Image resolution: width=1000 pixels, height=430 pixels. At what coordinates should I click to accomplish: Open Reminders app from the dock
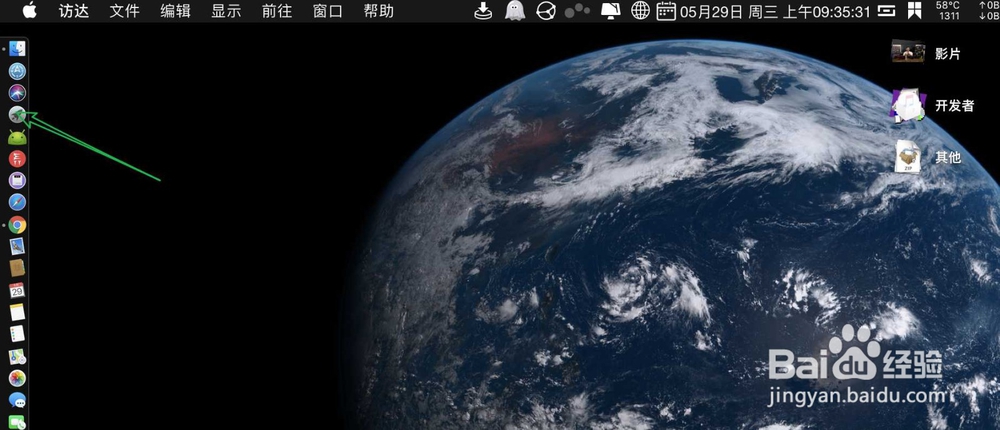(x=17, y=334)
